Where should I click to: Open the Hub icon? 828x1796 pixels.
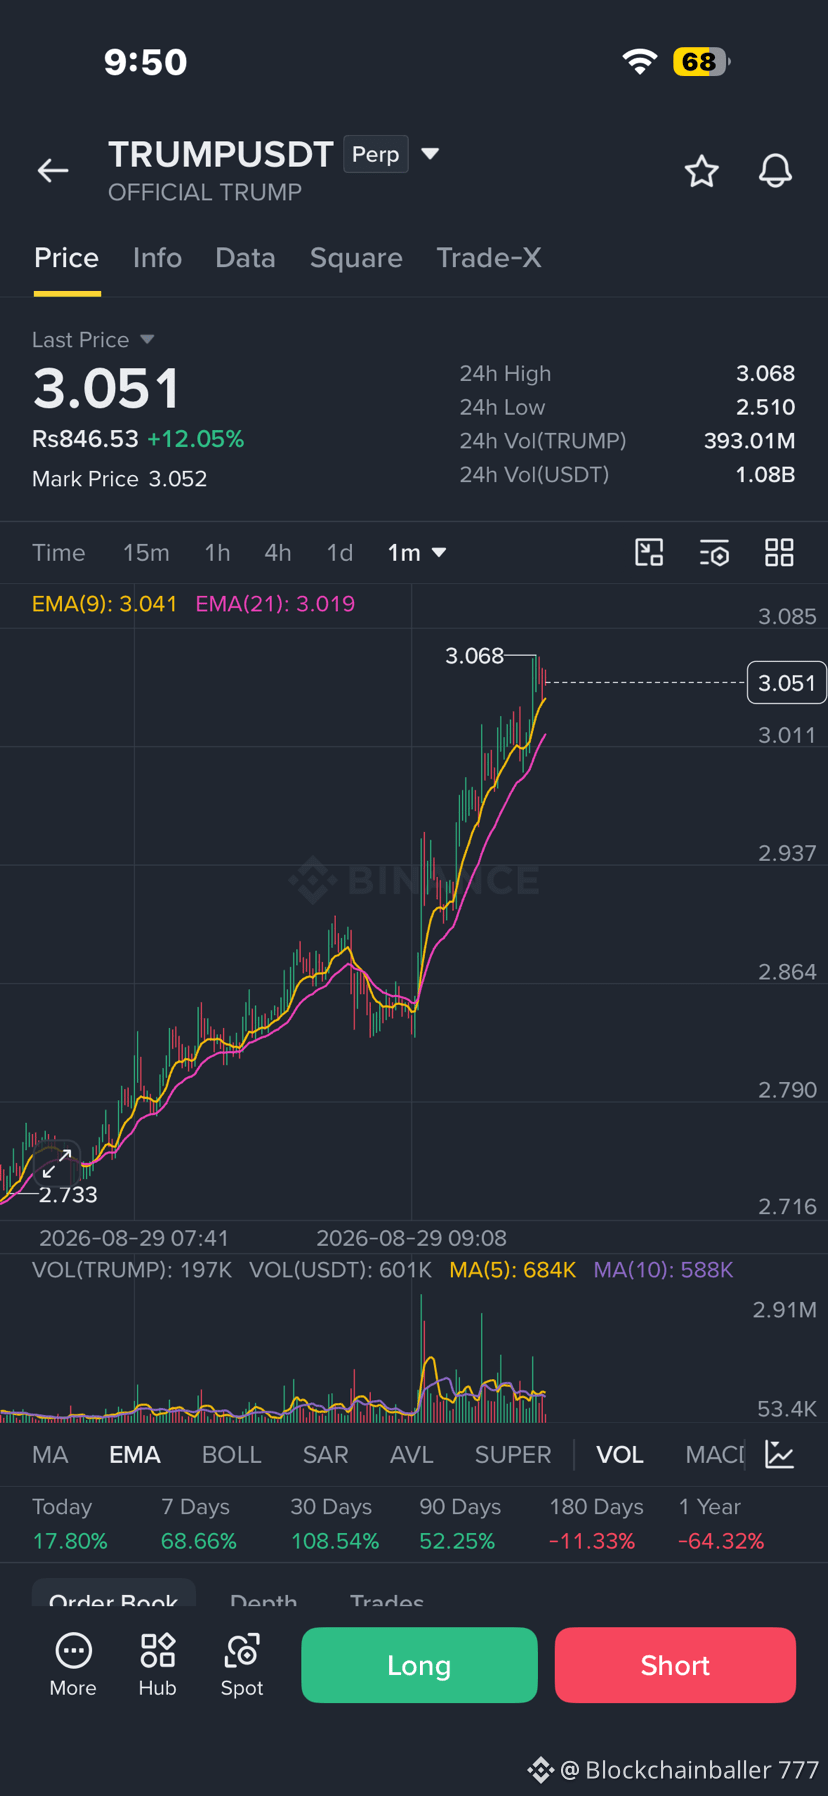click(x=157, y=1665)
